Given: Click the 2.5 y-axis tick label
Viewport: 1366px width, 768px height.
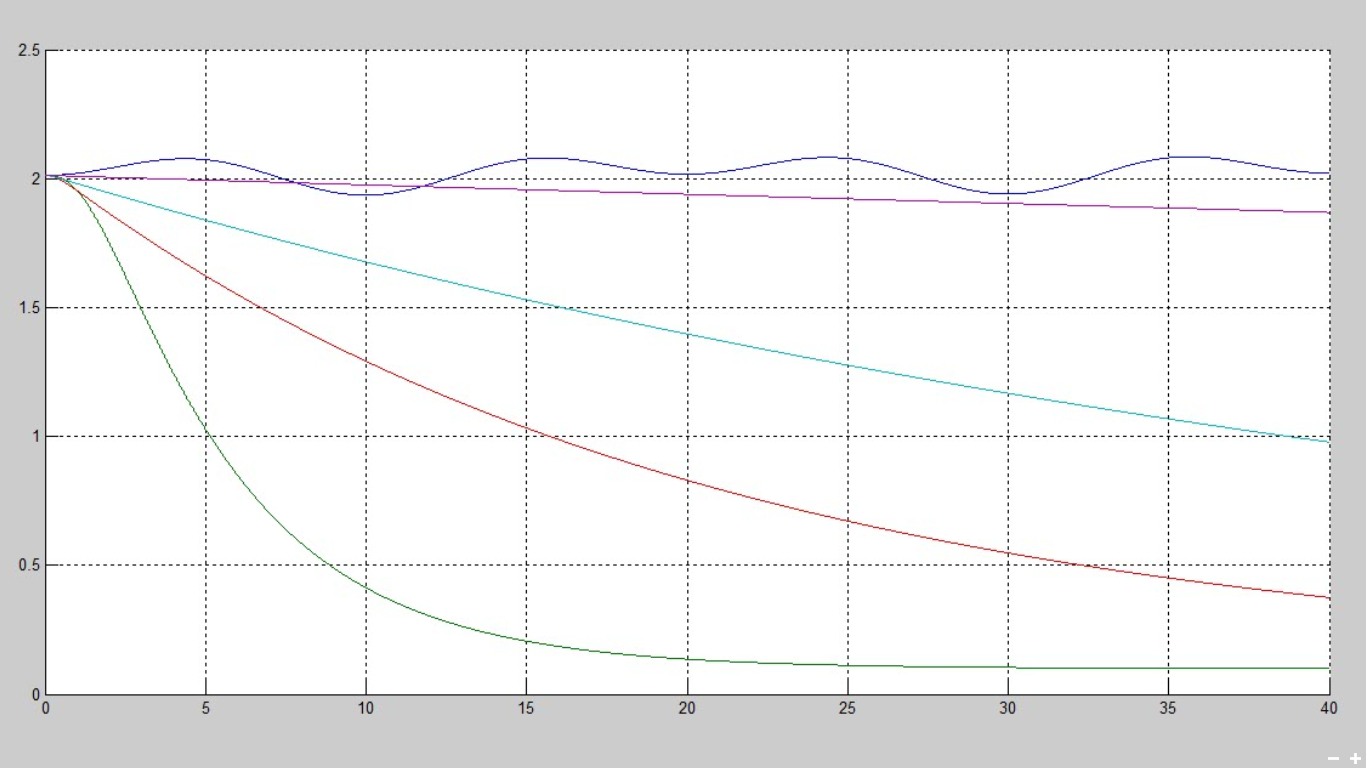Looking at the screenshot, I should (x=30, y=50).
